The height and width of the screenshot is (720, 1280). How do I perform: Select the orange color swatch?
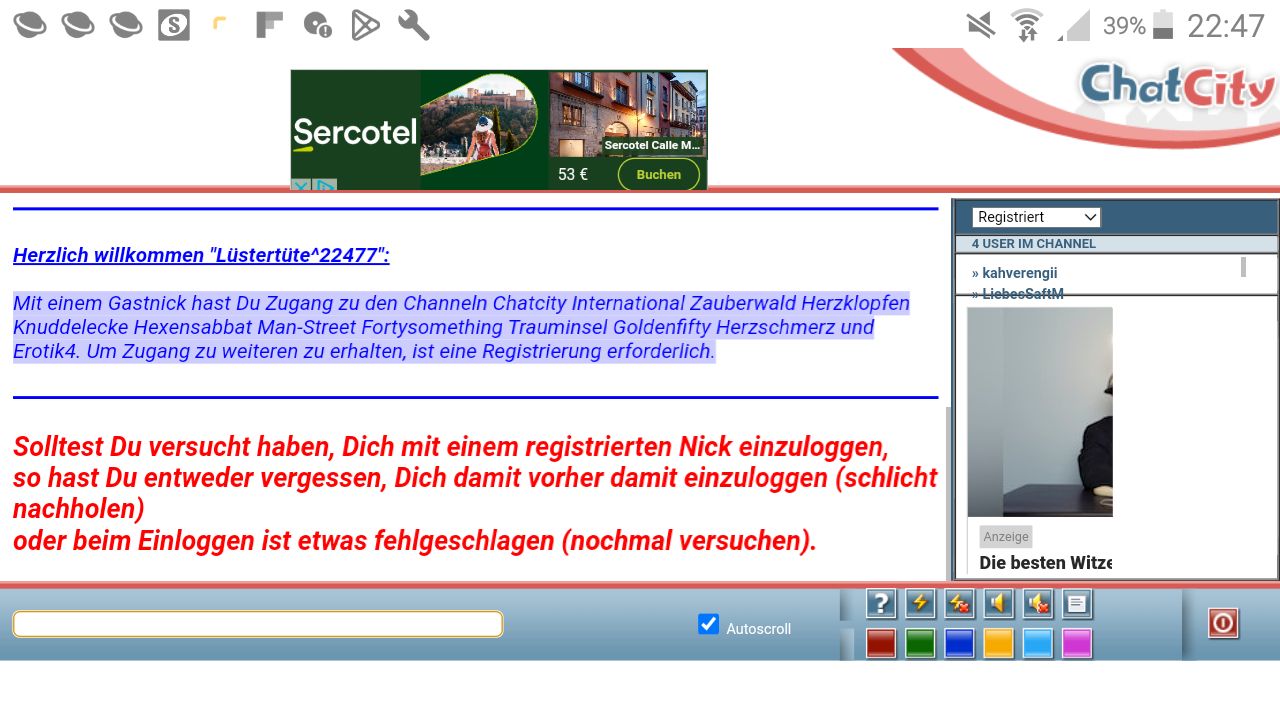click(998, 643)
